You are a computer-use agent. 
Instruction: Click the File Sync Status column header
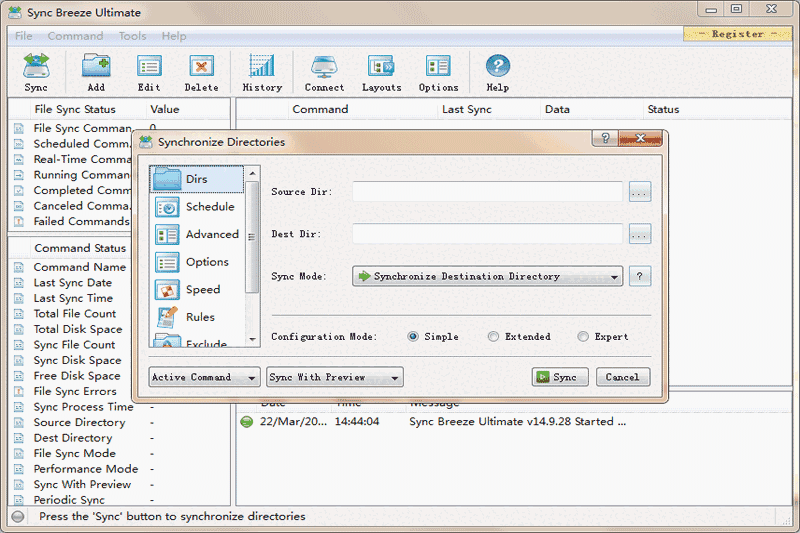75,109
